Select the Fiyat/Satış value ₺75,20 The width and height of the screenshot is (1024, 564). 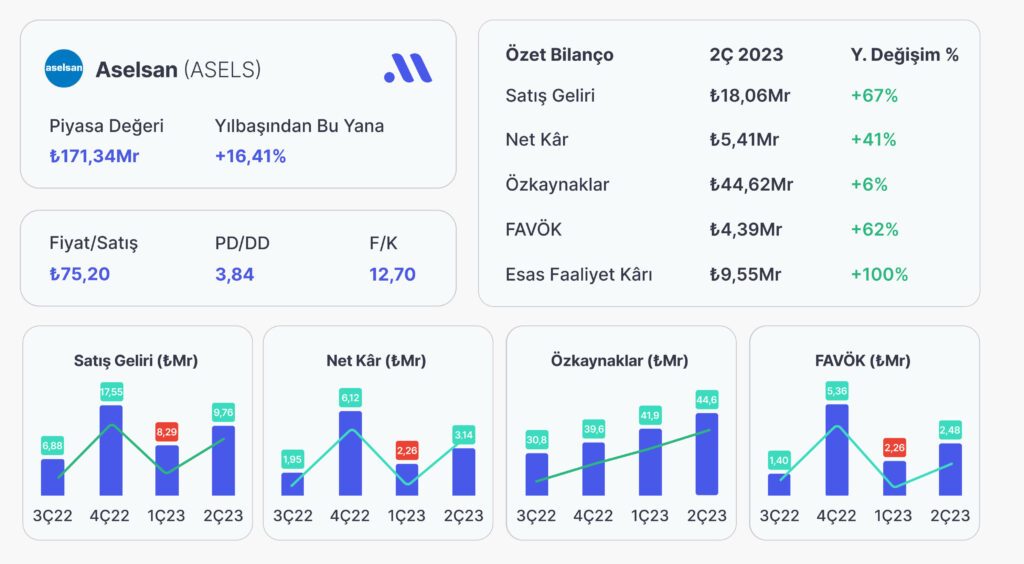pyautogui.click(x=80, y=274)
